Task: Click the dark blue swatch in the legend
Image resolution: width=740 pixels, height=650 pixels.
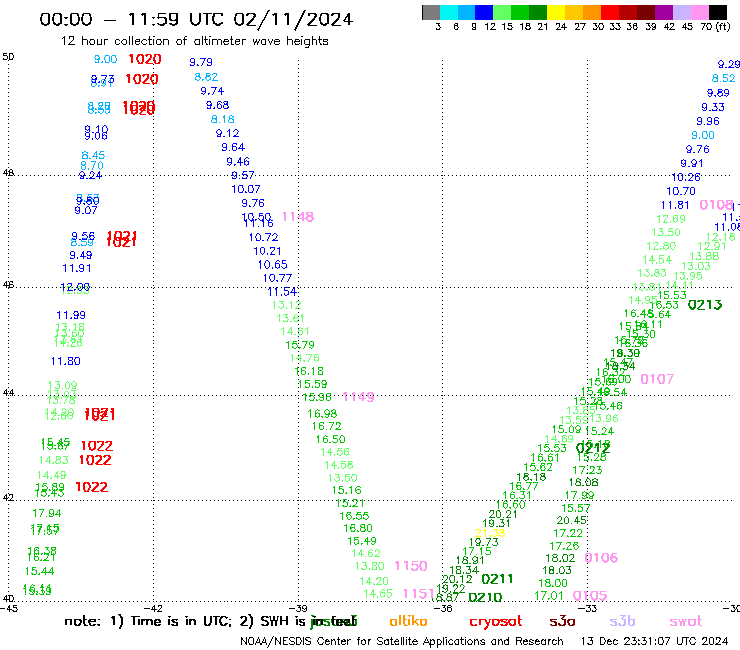Action: coord(484,12)
